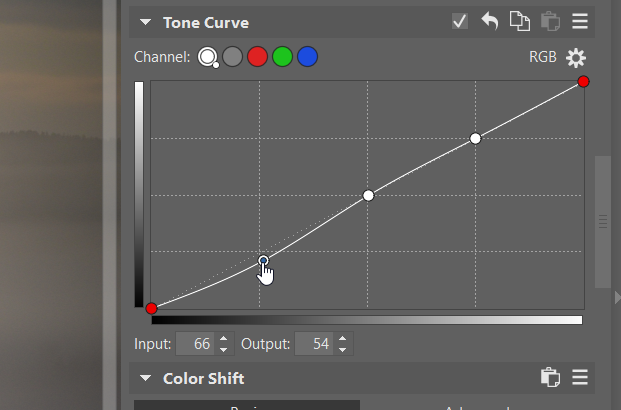Collapse the Tone Curve section
The width and height of the screenshot is (621, 410).
click(146, 22)
